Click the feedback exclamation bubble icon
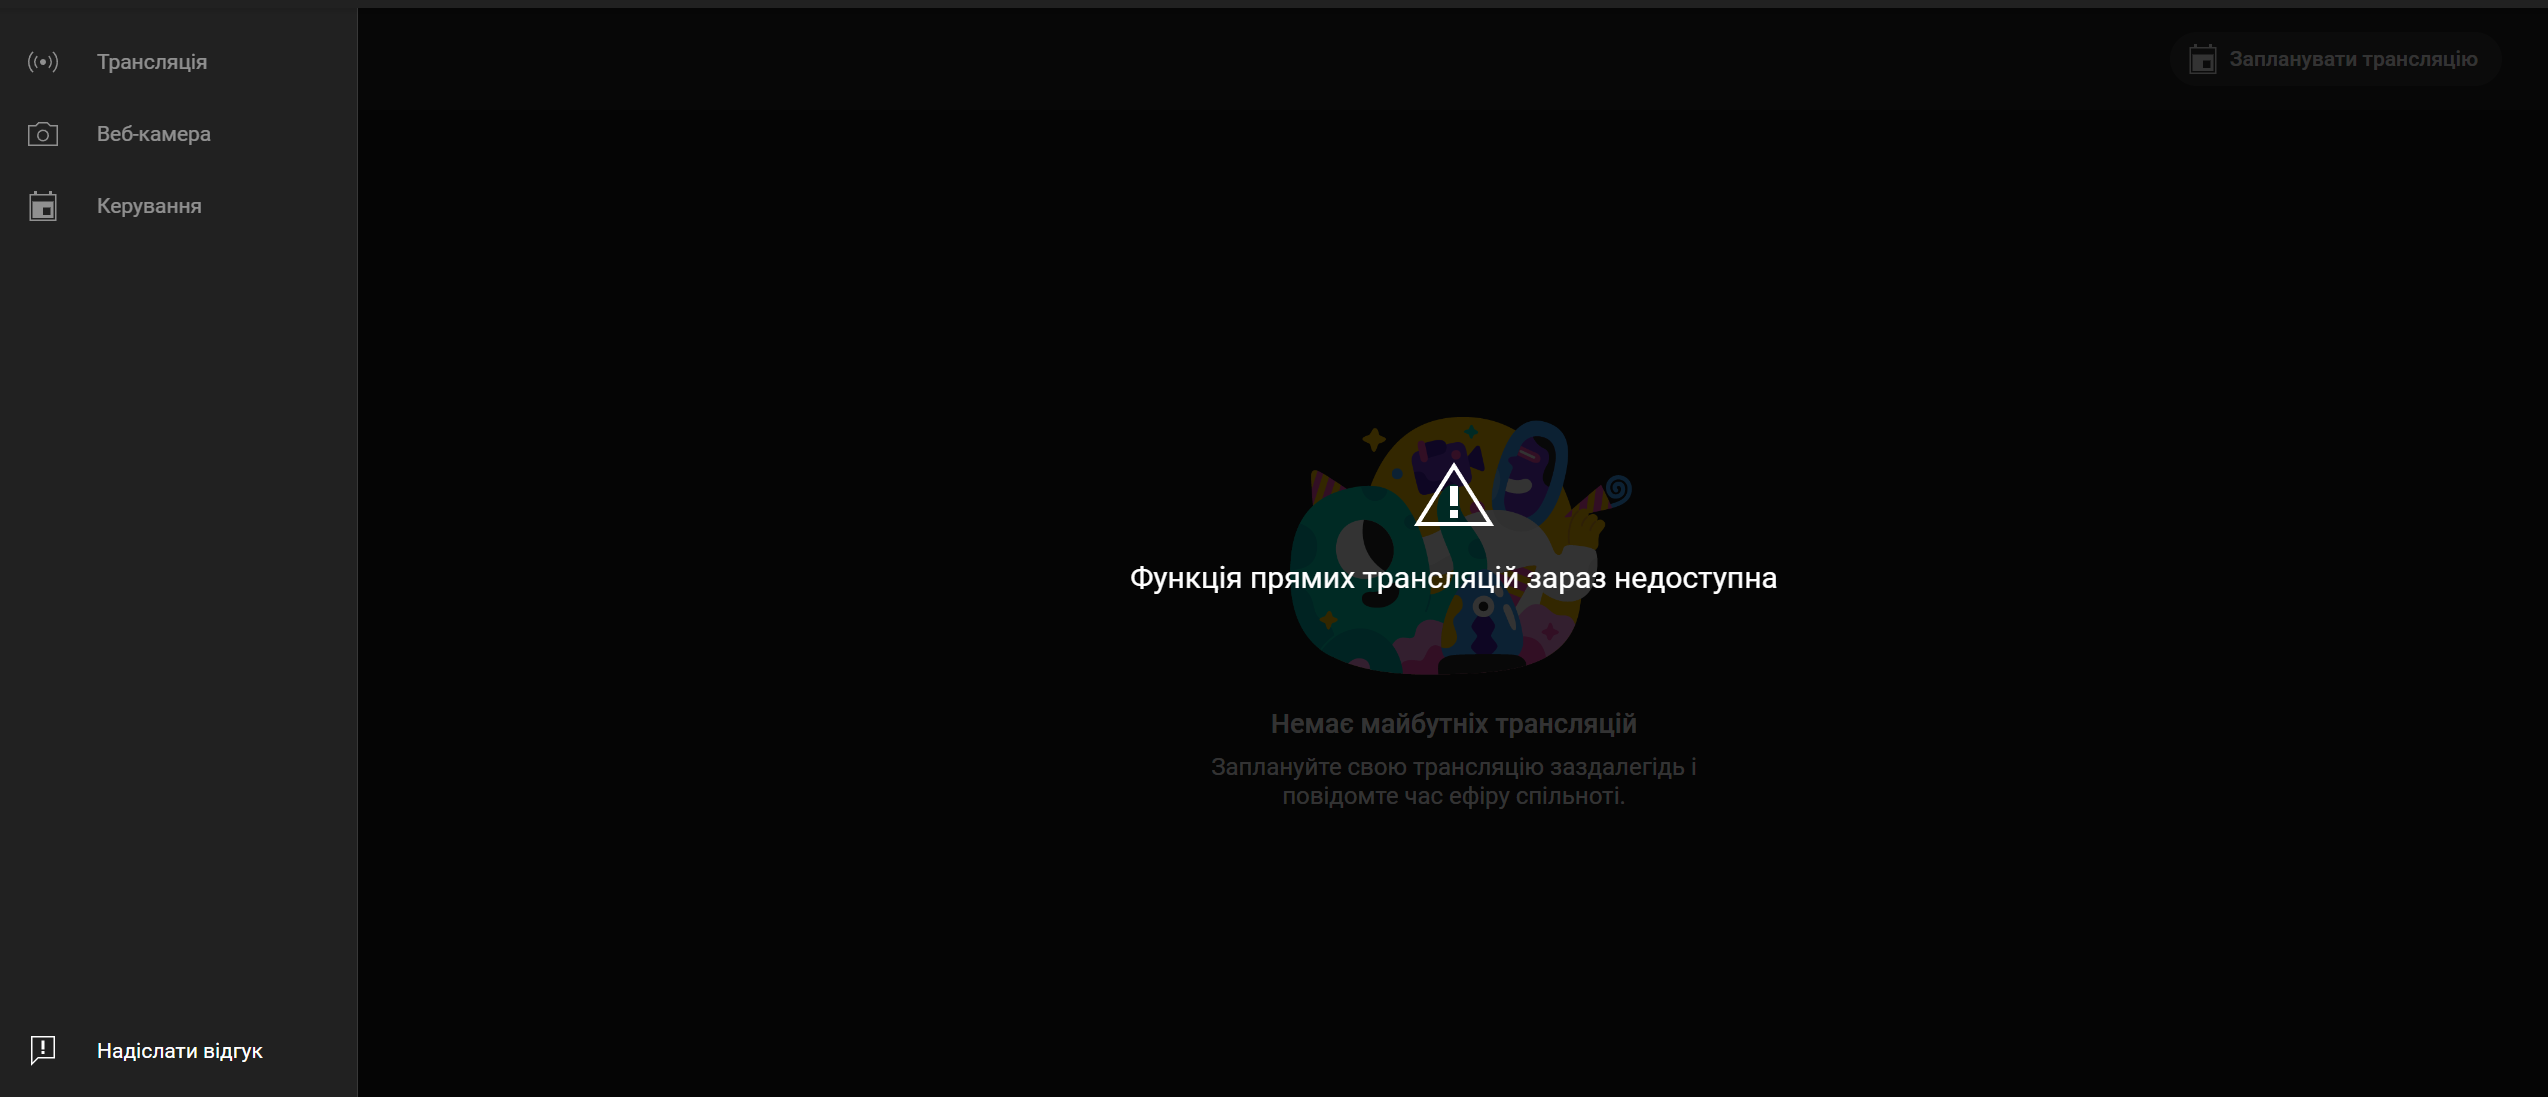This screenshot has width=2548, height=1097. [x=42, y=1050]
